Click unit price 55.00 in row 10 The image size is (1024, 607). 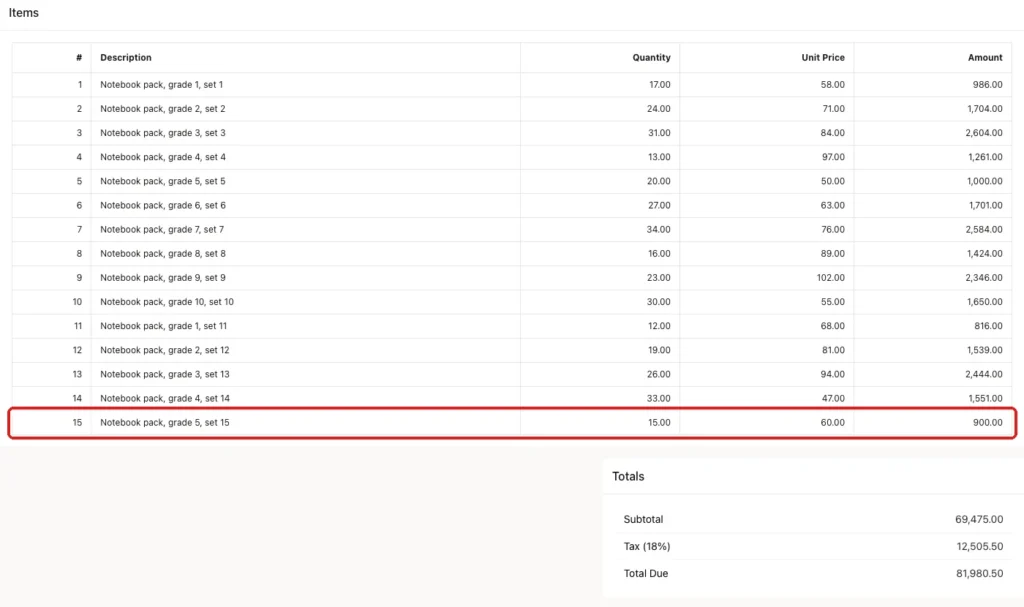(833, 302)
